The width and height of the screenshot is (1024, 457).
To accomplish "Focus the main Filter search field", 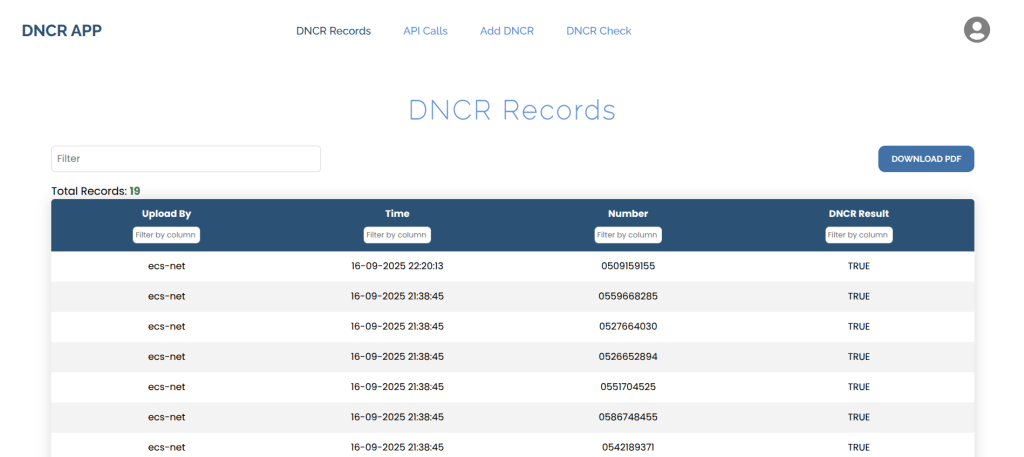I will (186, 159).
